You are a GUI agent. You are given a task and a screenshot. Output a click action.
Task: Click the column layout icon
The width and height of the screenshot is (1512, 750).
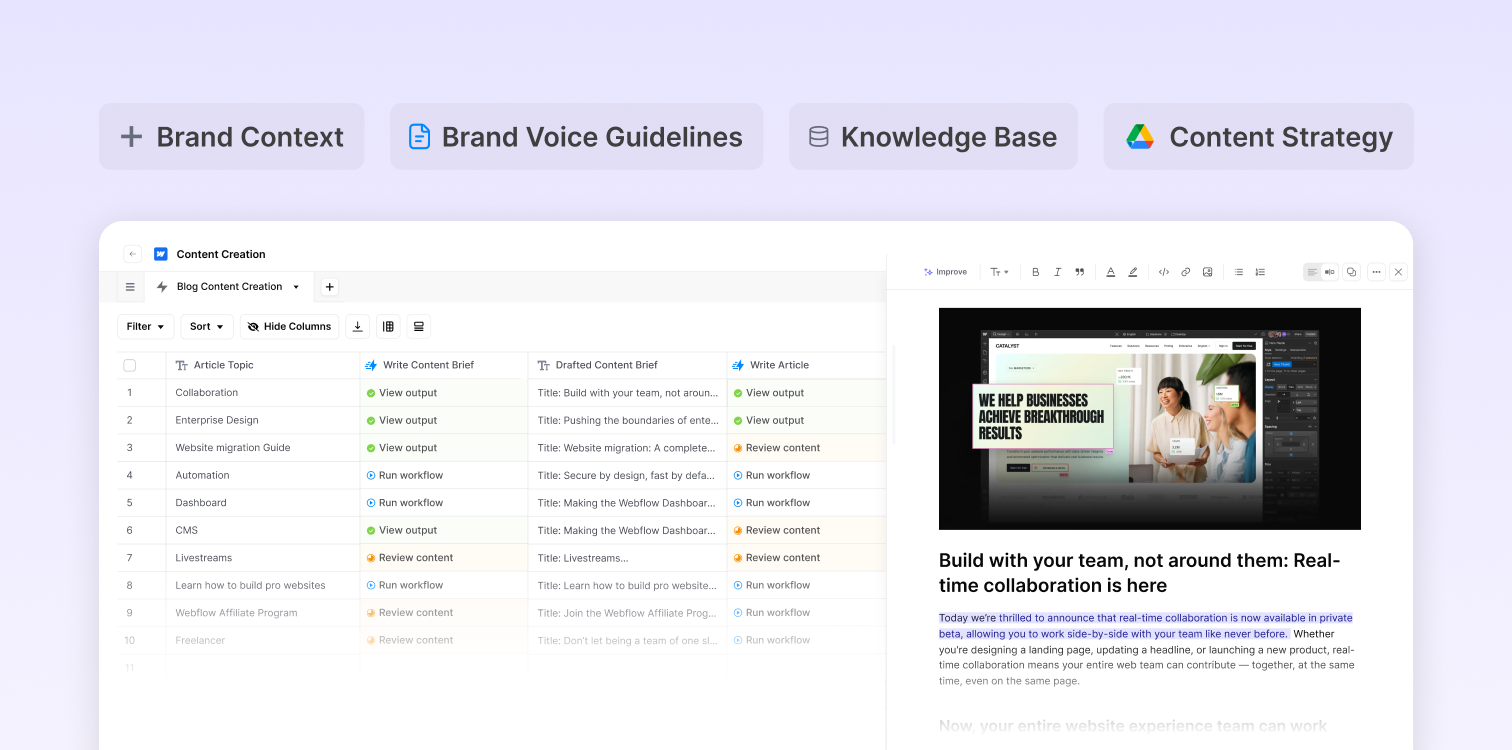388,327
